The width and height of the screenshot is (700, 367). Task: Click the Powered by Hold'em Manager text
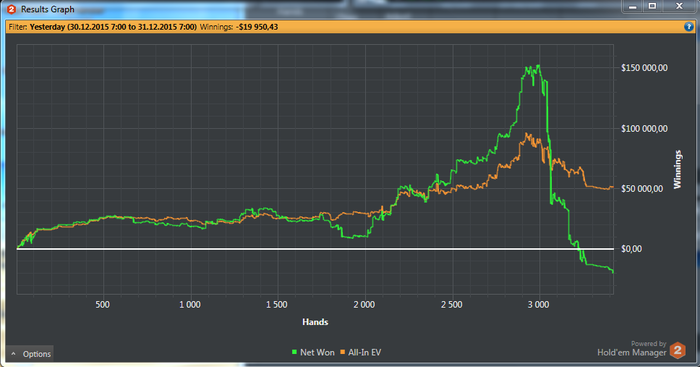(632, 349)
